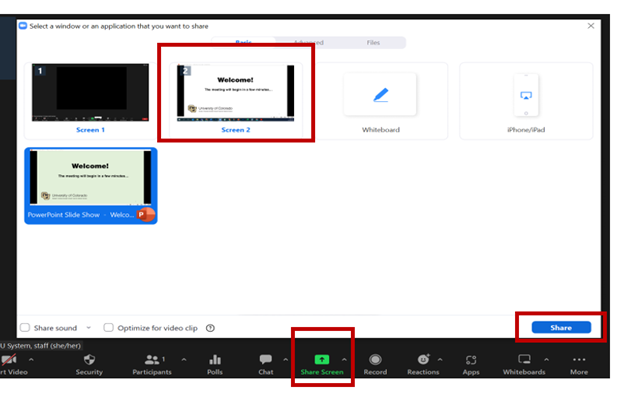Switch to the Files tab

373,43
